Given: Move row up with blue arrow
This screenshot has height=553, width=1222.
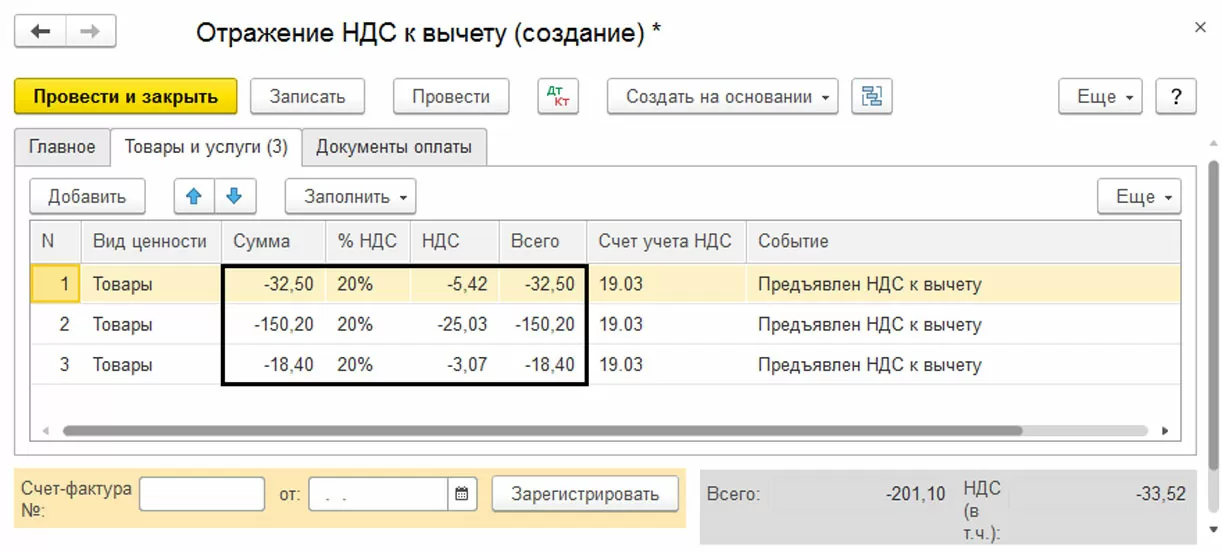Looking at the screenshot, I should [x=194, y=196].
